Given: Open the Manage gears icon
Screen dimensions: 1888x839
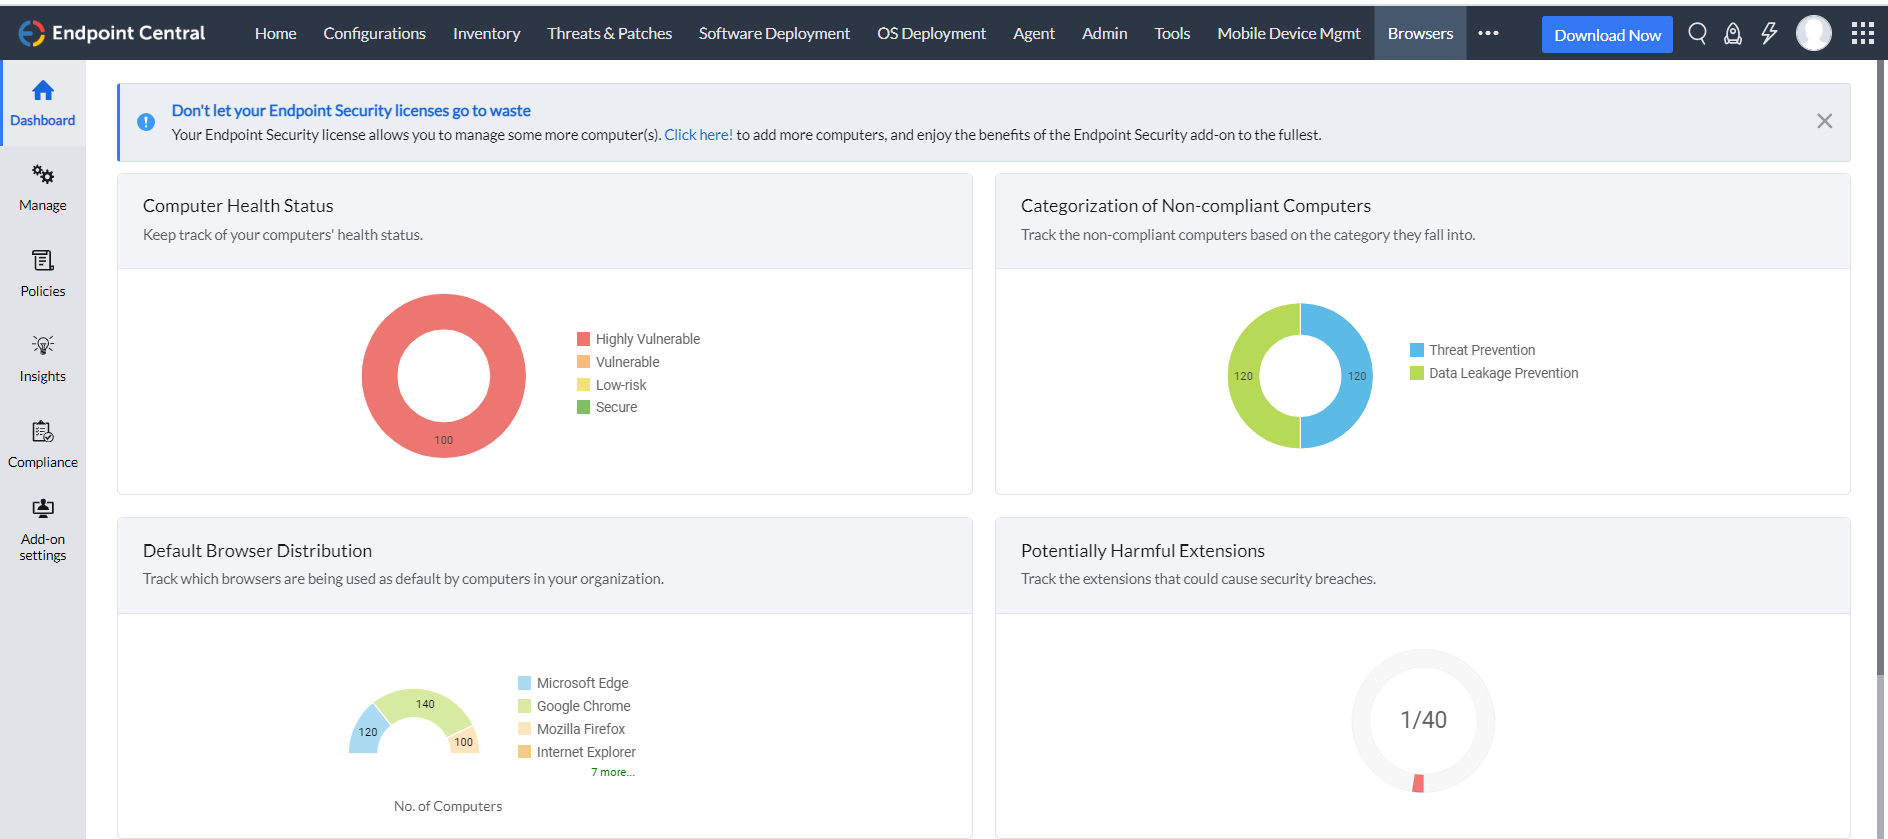Looking at the screenshot, I should [43, 176].
